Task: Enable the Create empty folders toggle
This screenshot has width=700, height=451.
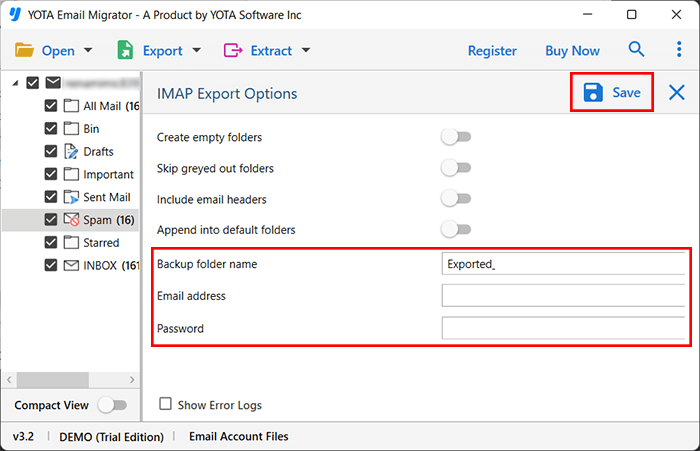Action: click(456, 137)
